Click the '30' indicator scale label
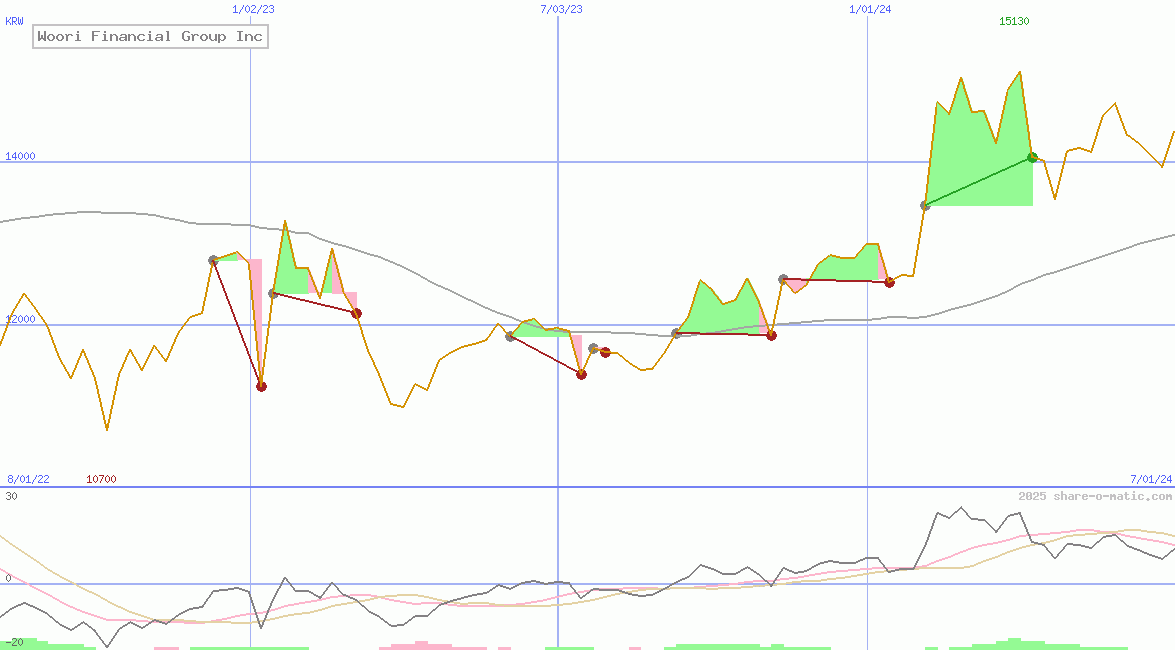Image resolution: width=1175 pixels, height=650 pixels. (11, 496)
